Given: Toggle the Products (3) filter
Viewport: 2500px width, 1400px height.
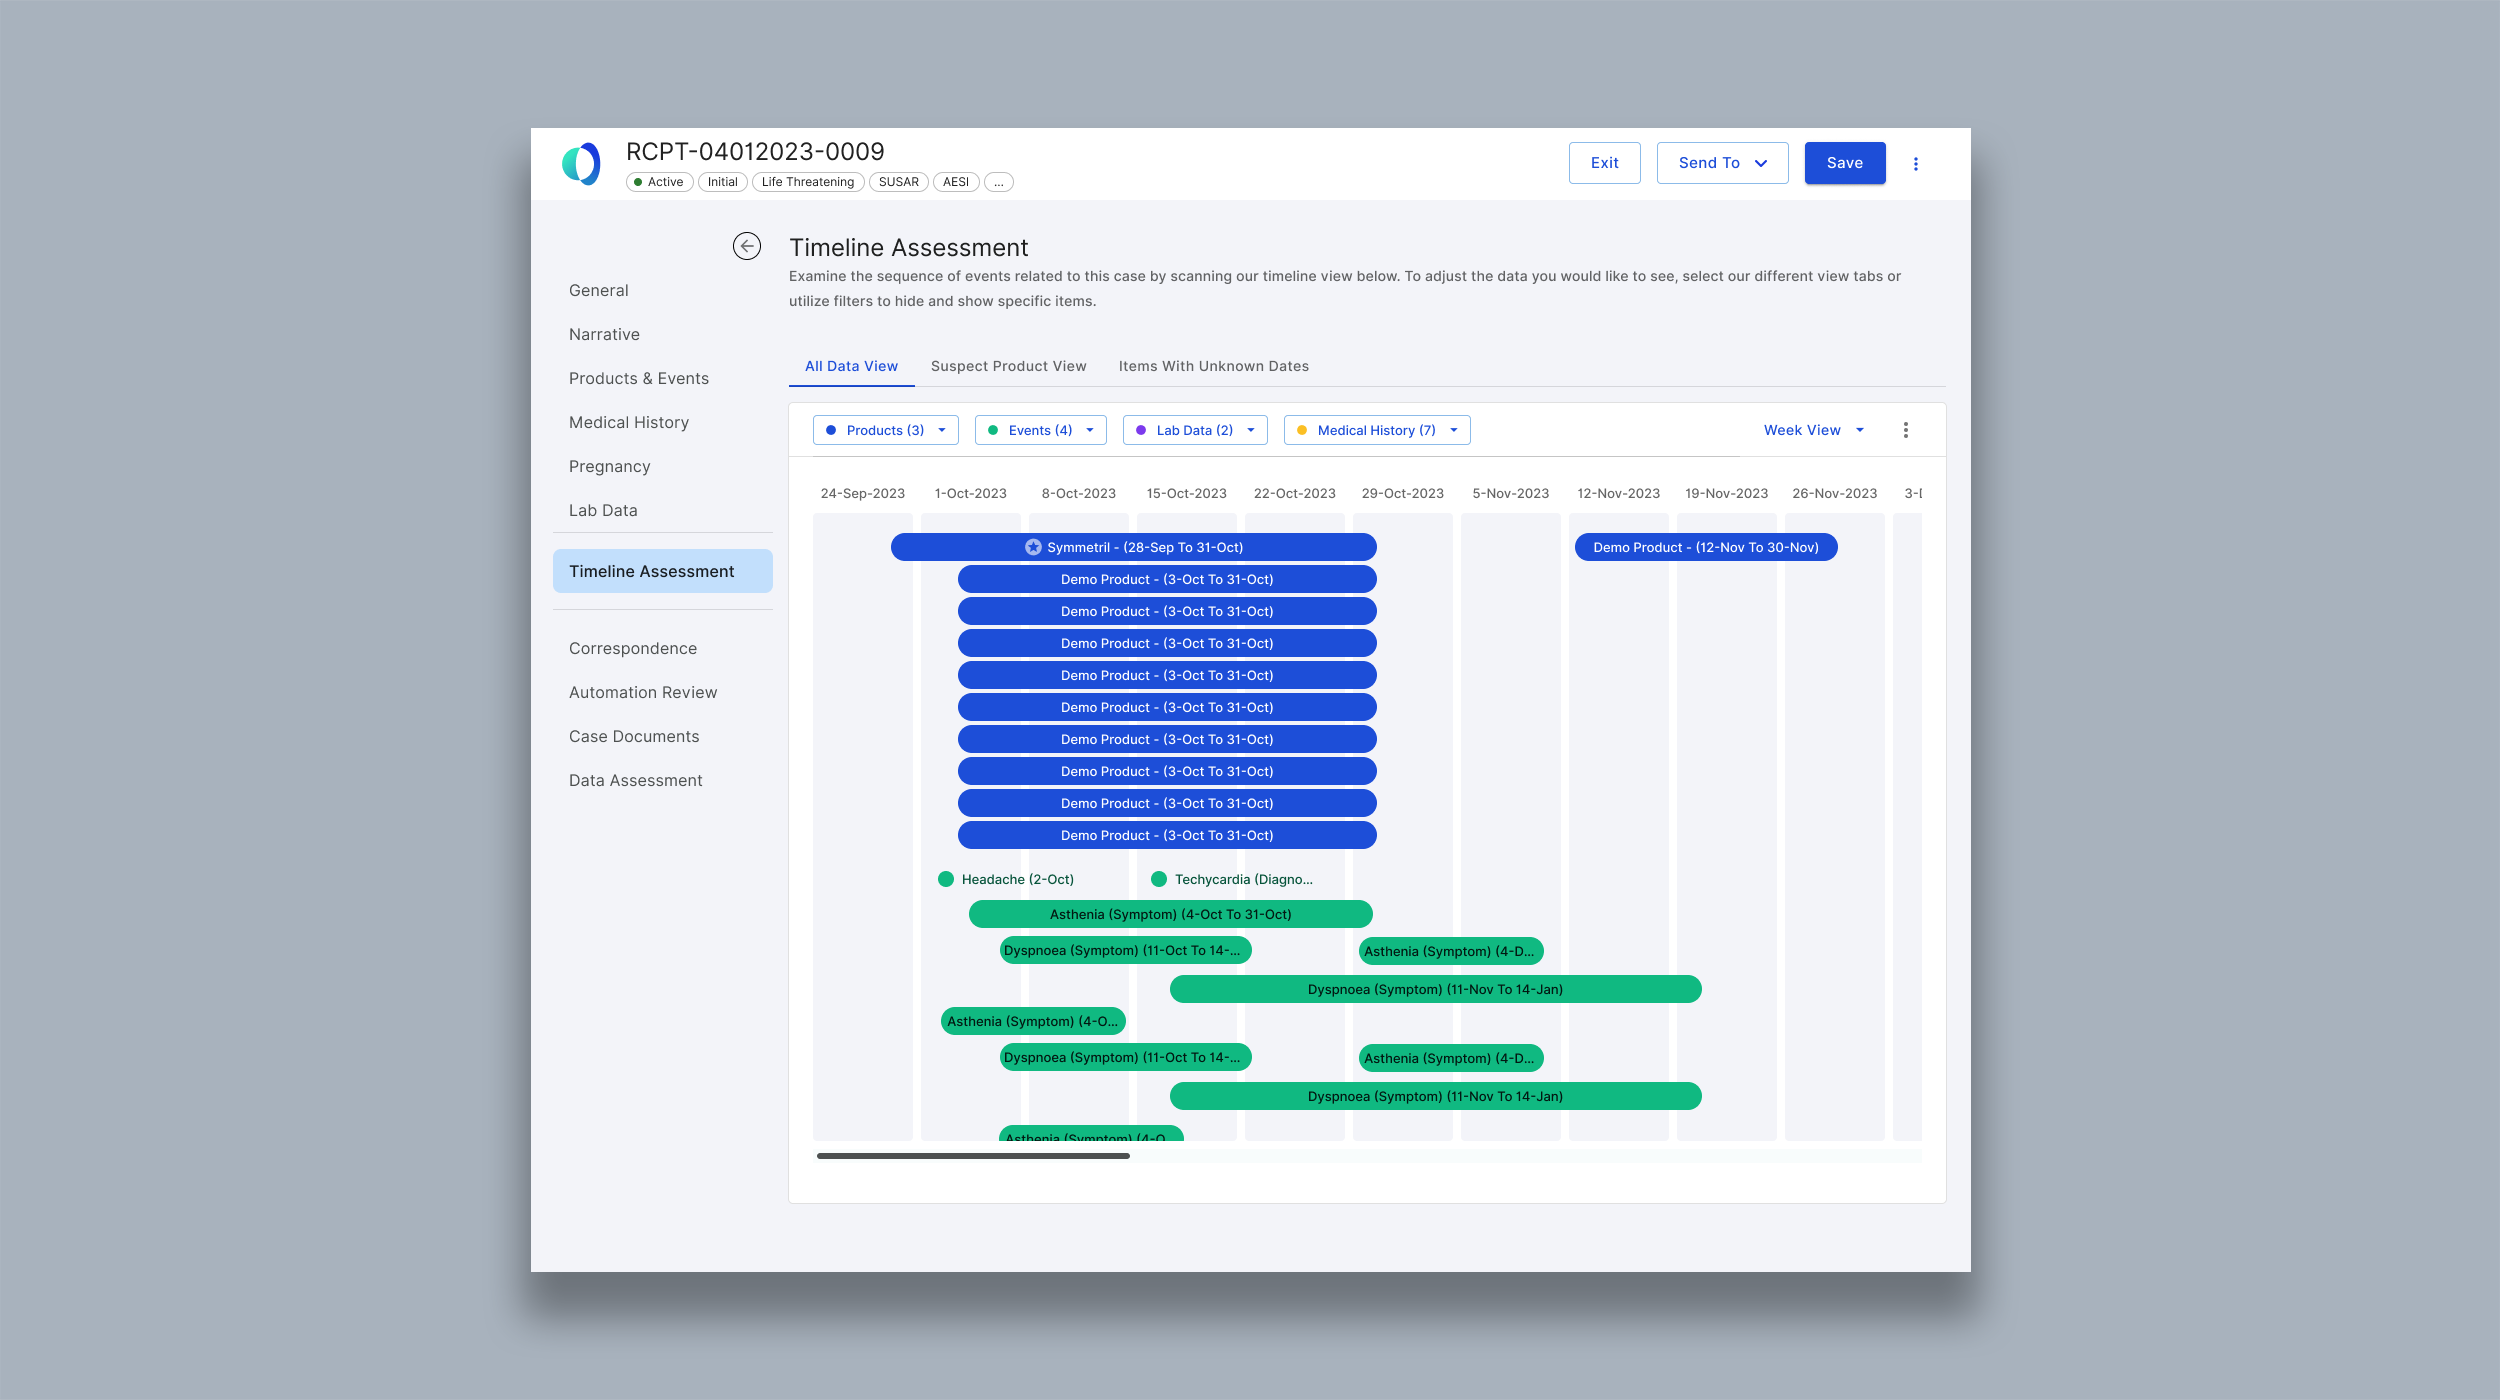Looking at the screenshot, I should pos(885,430).
